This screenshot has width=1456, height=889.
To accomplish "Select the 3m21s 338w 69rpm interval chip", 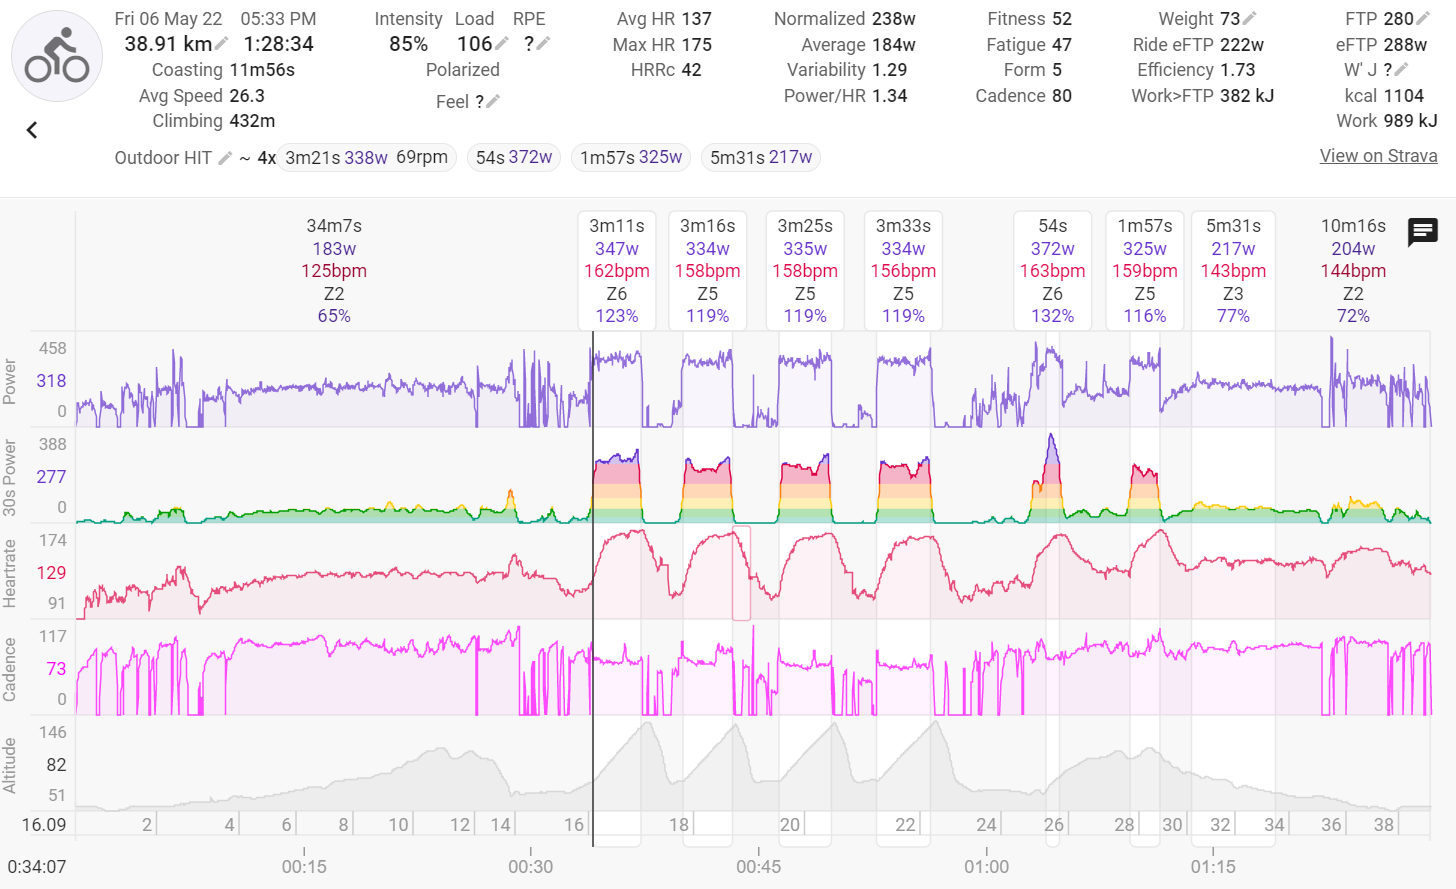I will (367, 158).
